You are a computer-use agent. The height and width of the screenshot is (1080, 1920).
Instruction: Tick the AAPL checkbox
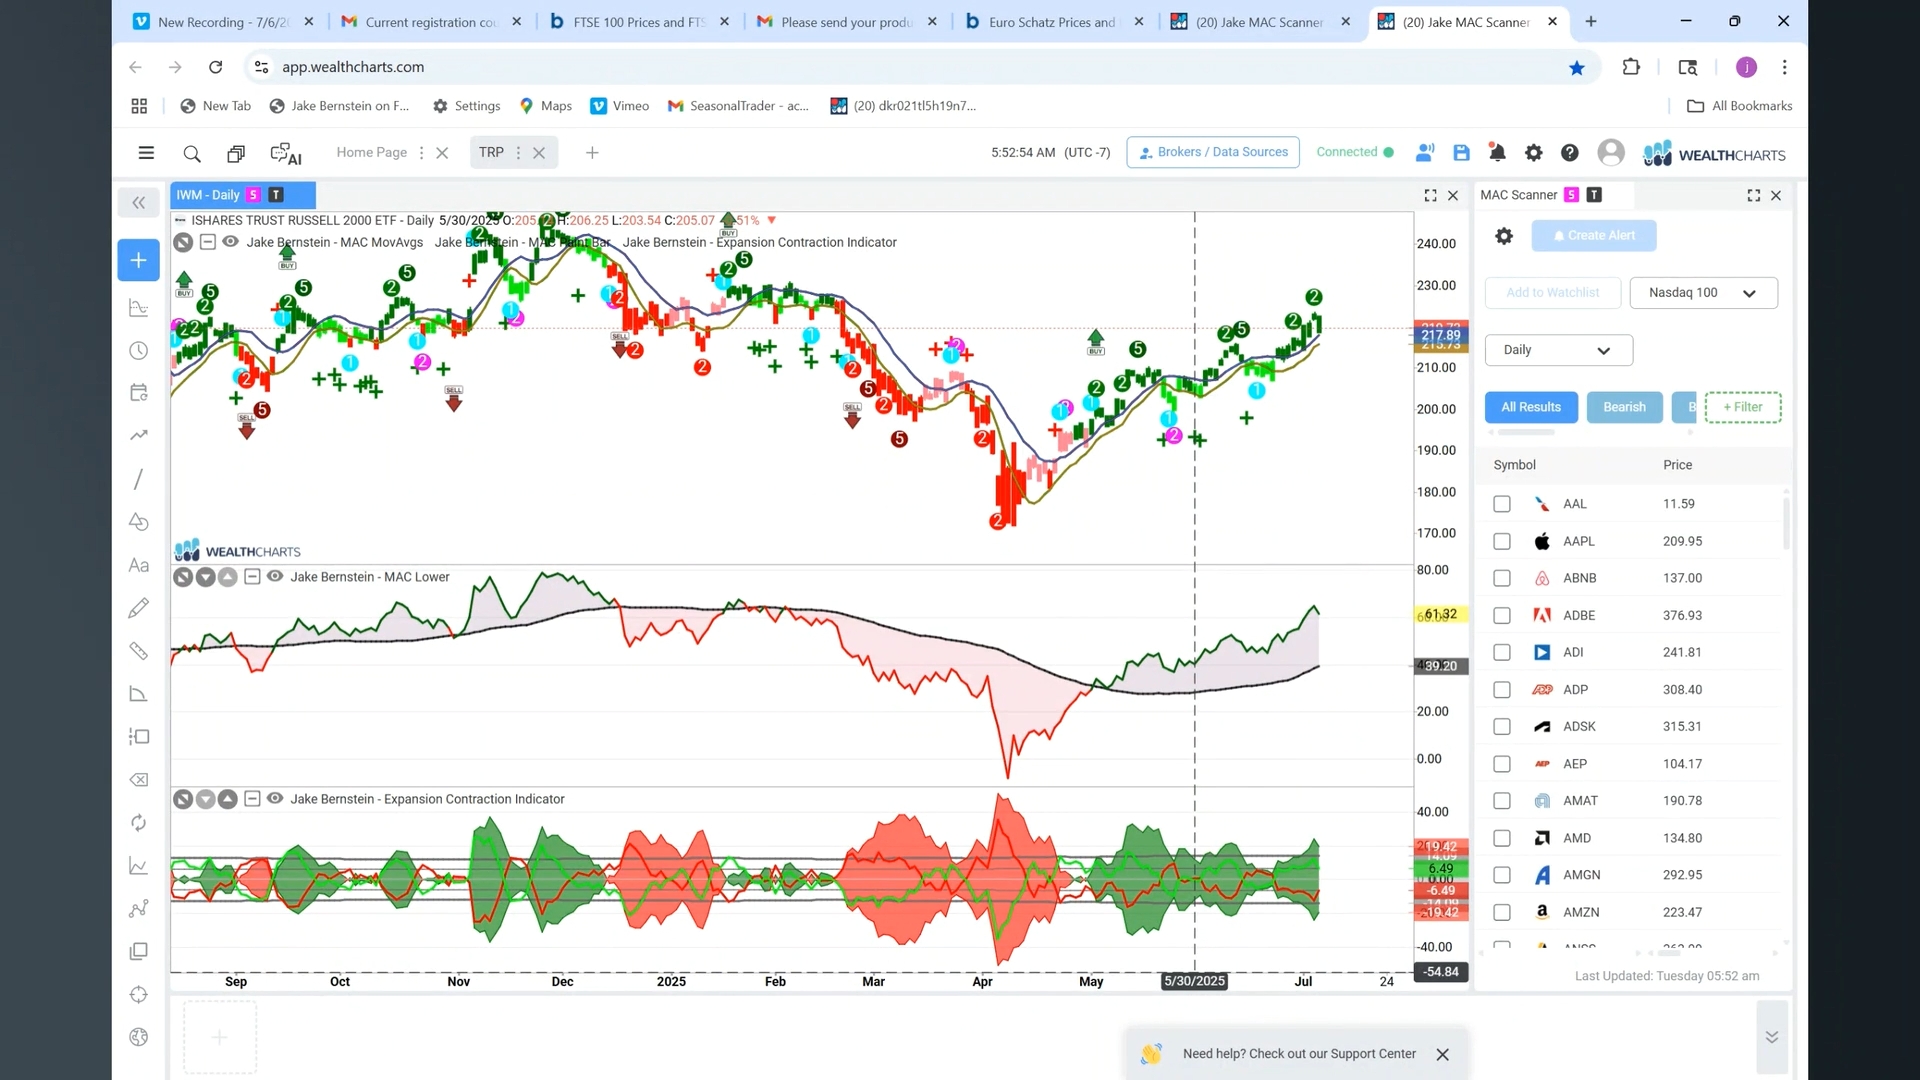tap(1502, 541)
